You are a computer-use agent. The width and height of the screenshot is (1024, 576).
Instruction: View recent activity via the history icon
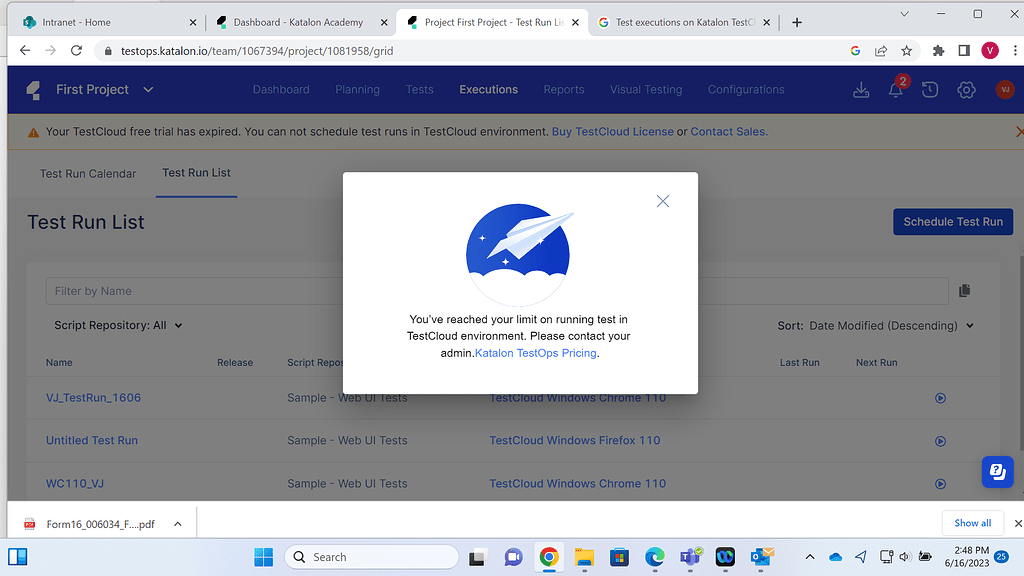coord(930,89)
